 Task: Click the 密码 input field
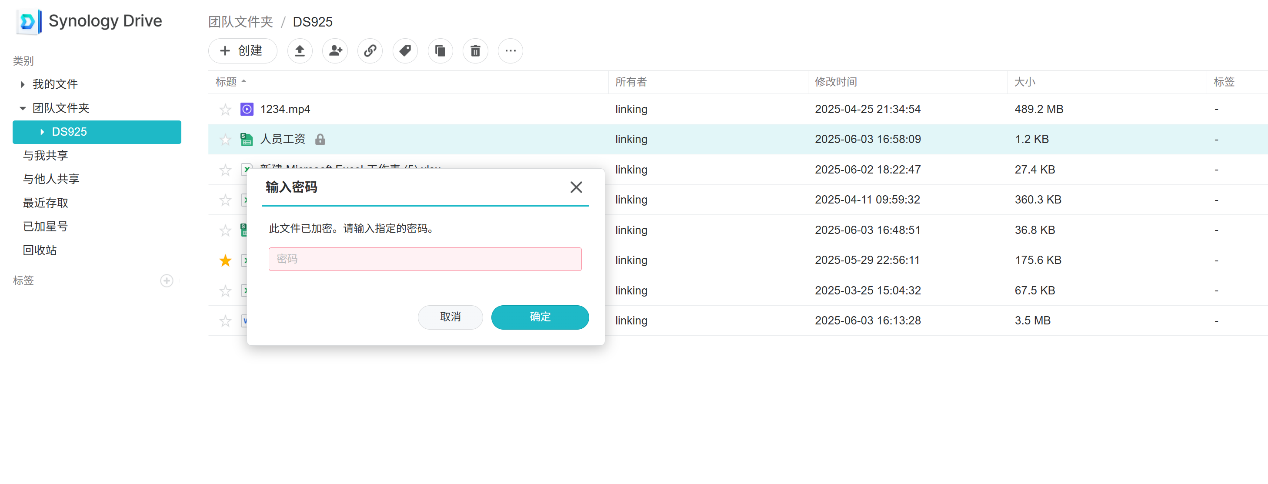(425, 259)
